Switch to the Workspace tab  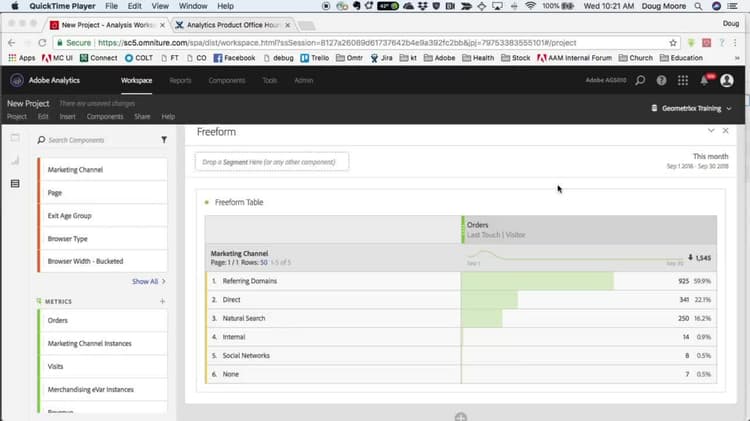[136, 80]
